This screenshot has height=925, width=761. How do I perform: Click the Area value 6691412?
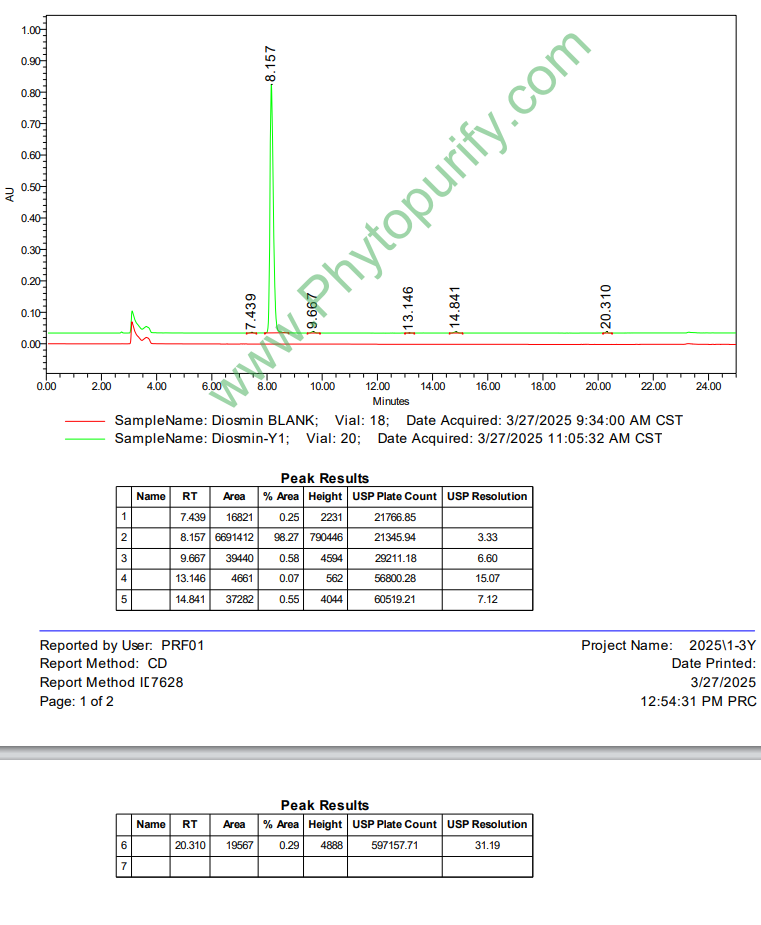coord(234,537)
